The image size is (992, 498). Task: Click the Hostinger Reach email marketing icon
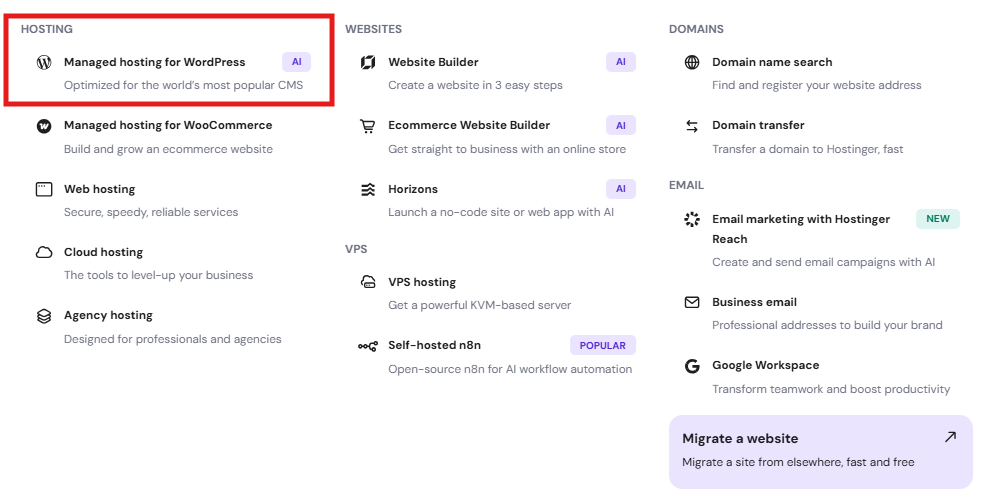point(692,219)
